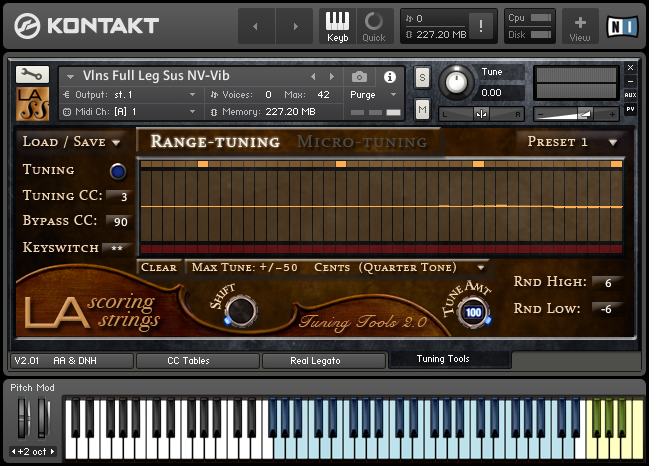
Task: Click the Clear button
Action: (x=159, y=267)
